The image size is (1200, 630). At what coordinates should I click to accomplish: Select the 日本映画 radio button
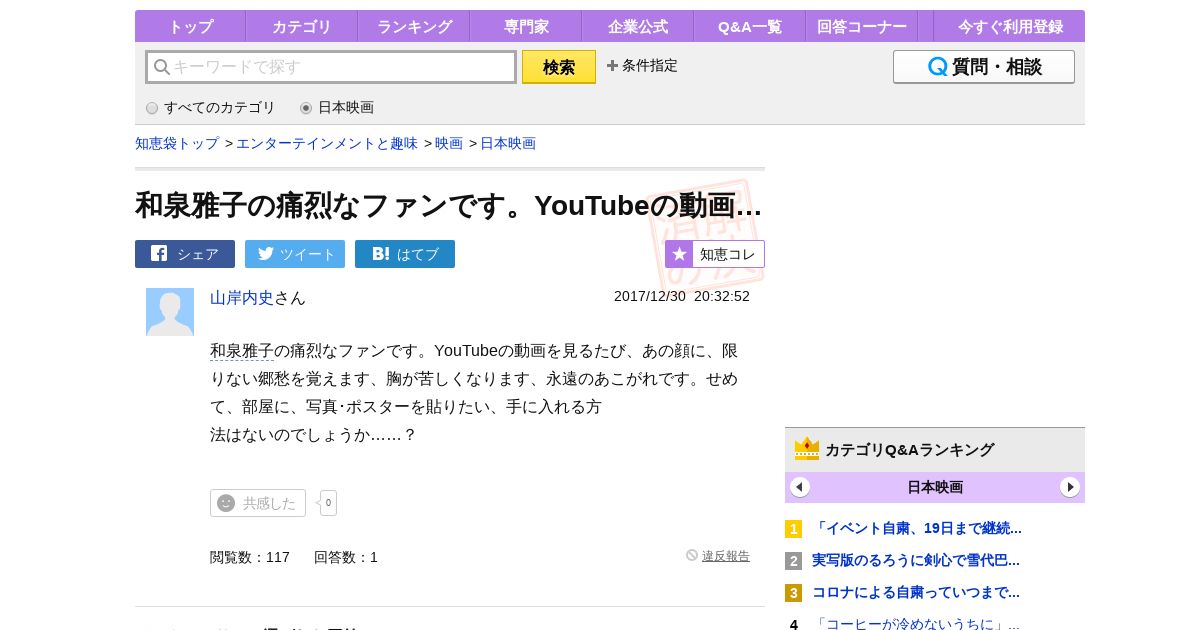(306, 108)
